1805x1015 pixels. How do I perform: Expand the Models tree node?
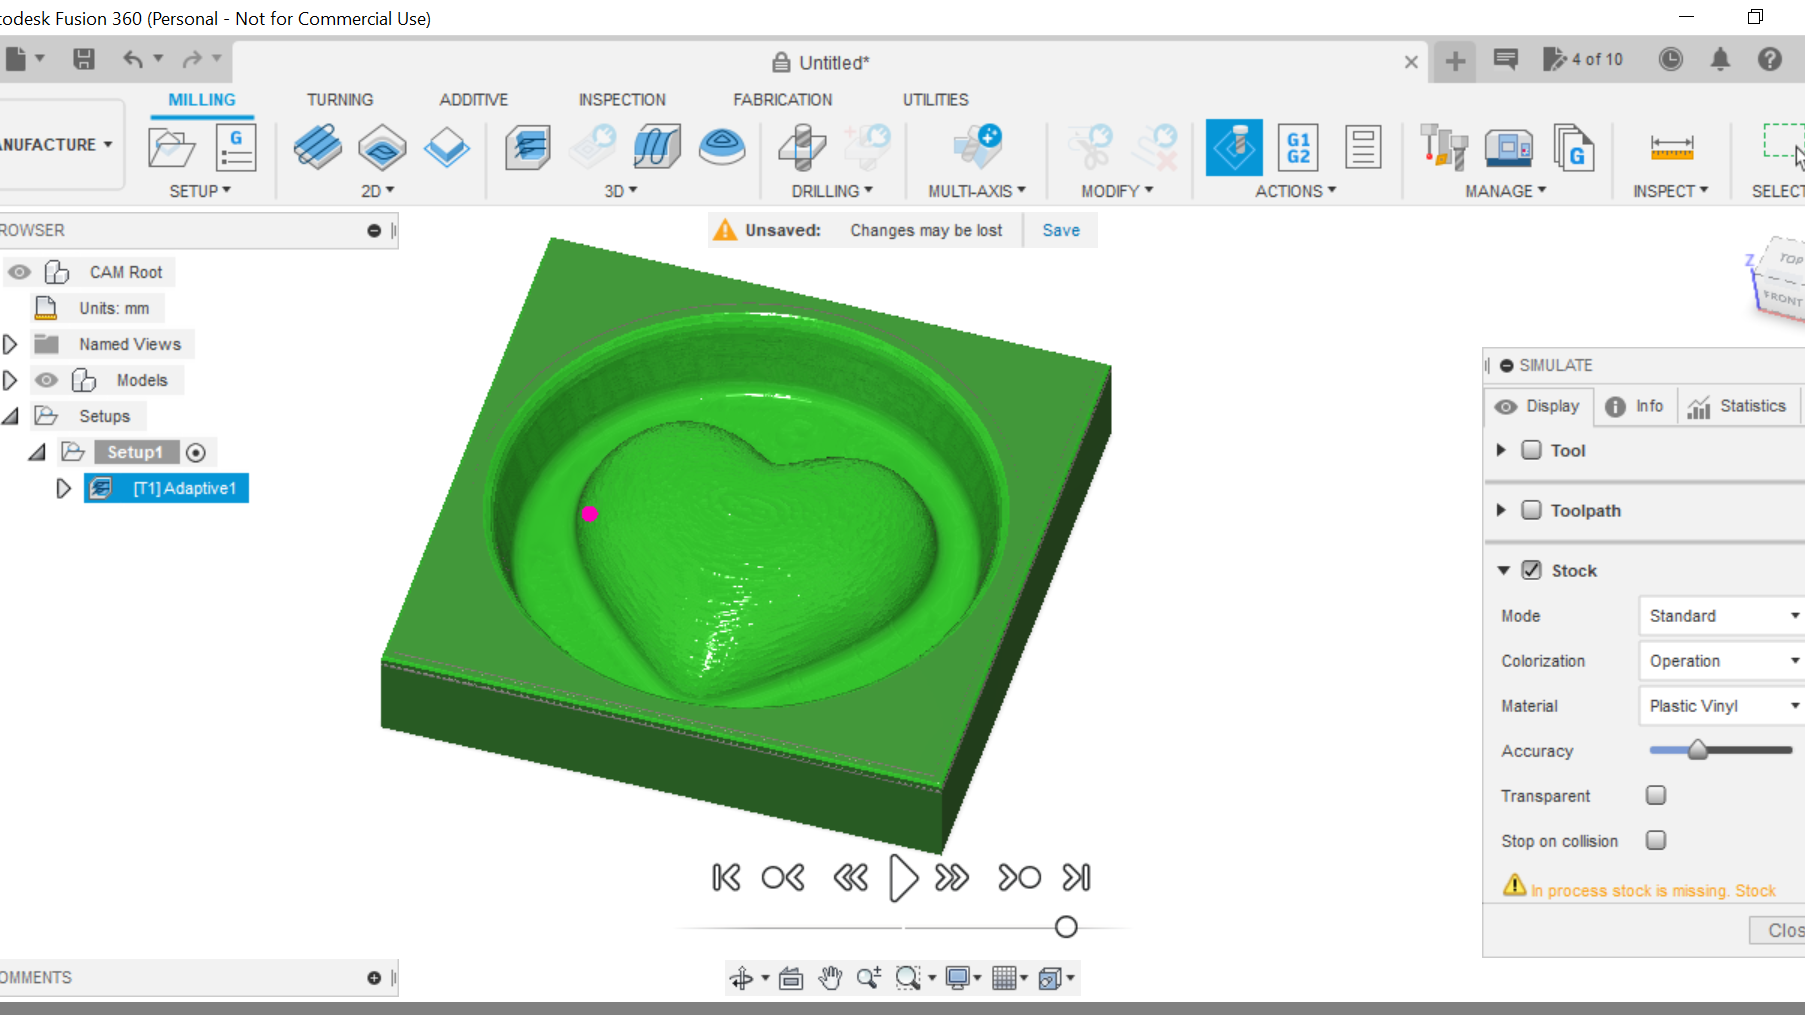coord(10,380)
